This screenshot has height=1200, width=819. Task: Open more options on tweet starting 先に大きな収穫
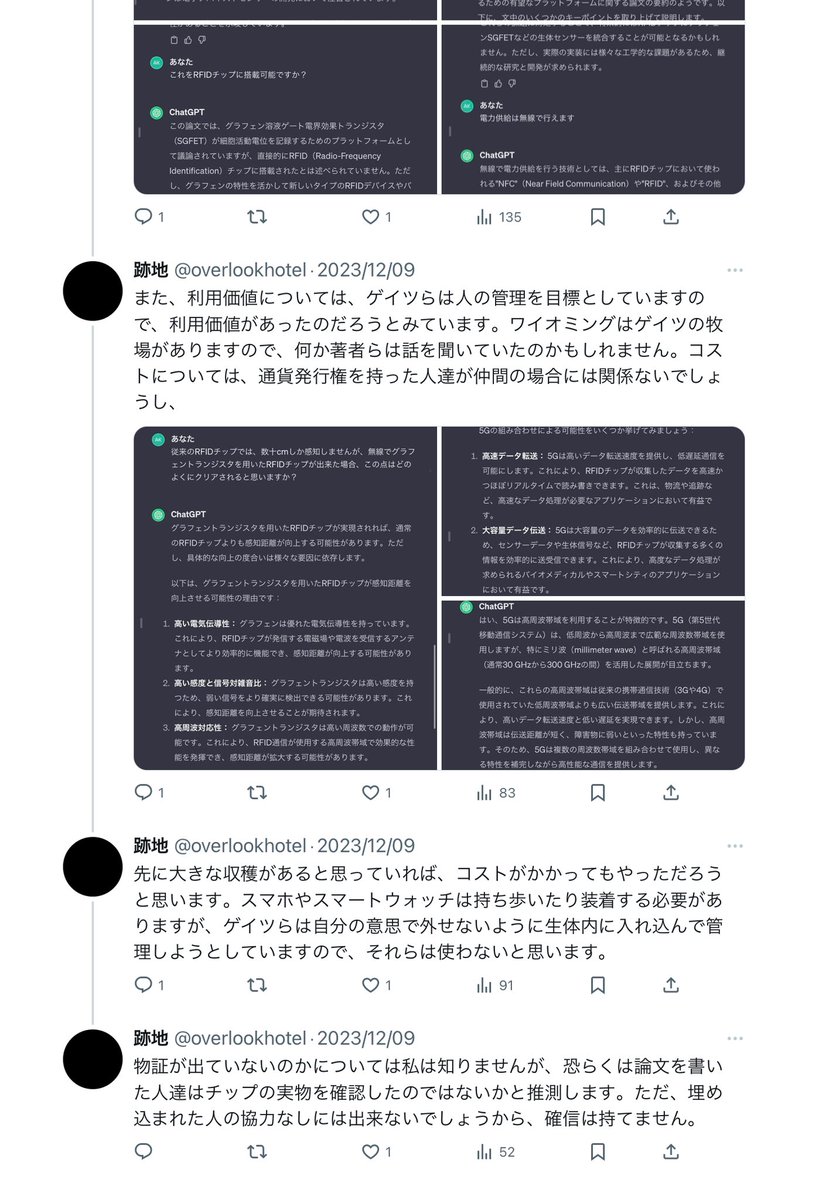[735, 845]
